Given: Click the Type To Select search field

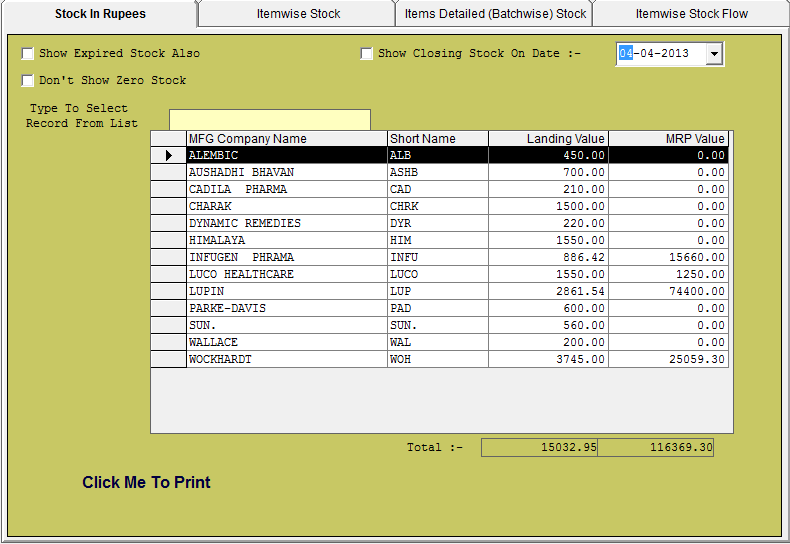Looking at the screenshot, I should click(x=269, y=120).
